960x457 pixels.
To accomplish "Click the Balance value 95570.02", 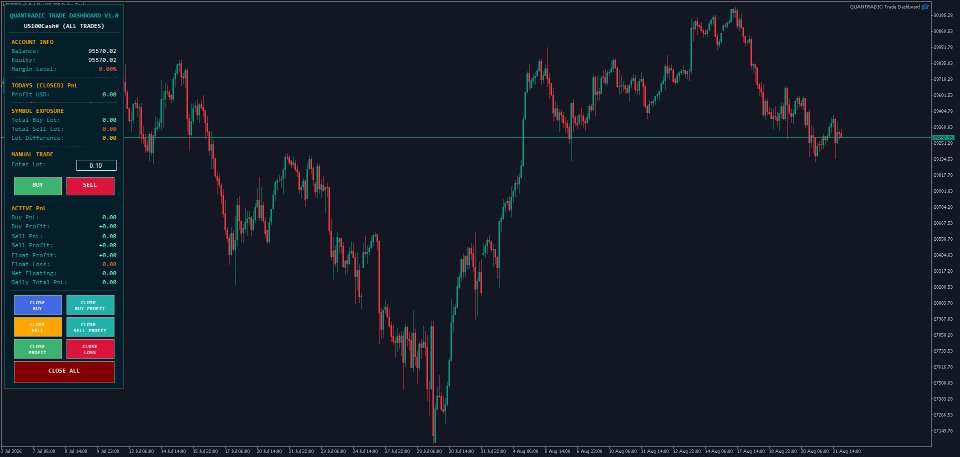I will click(x=102, y=51).
